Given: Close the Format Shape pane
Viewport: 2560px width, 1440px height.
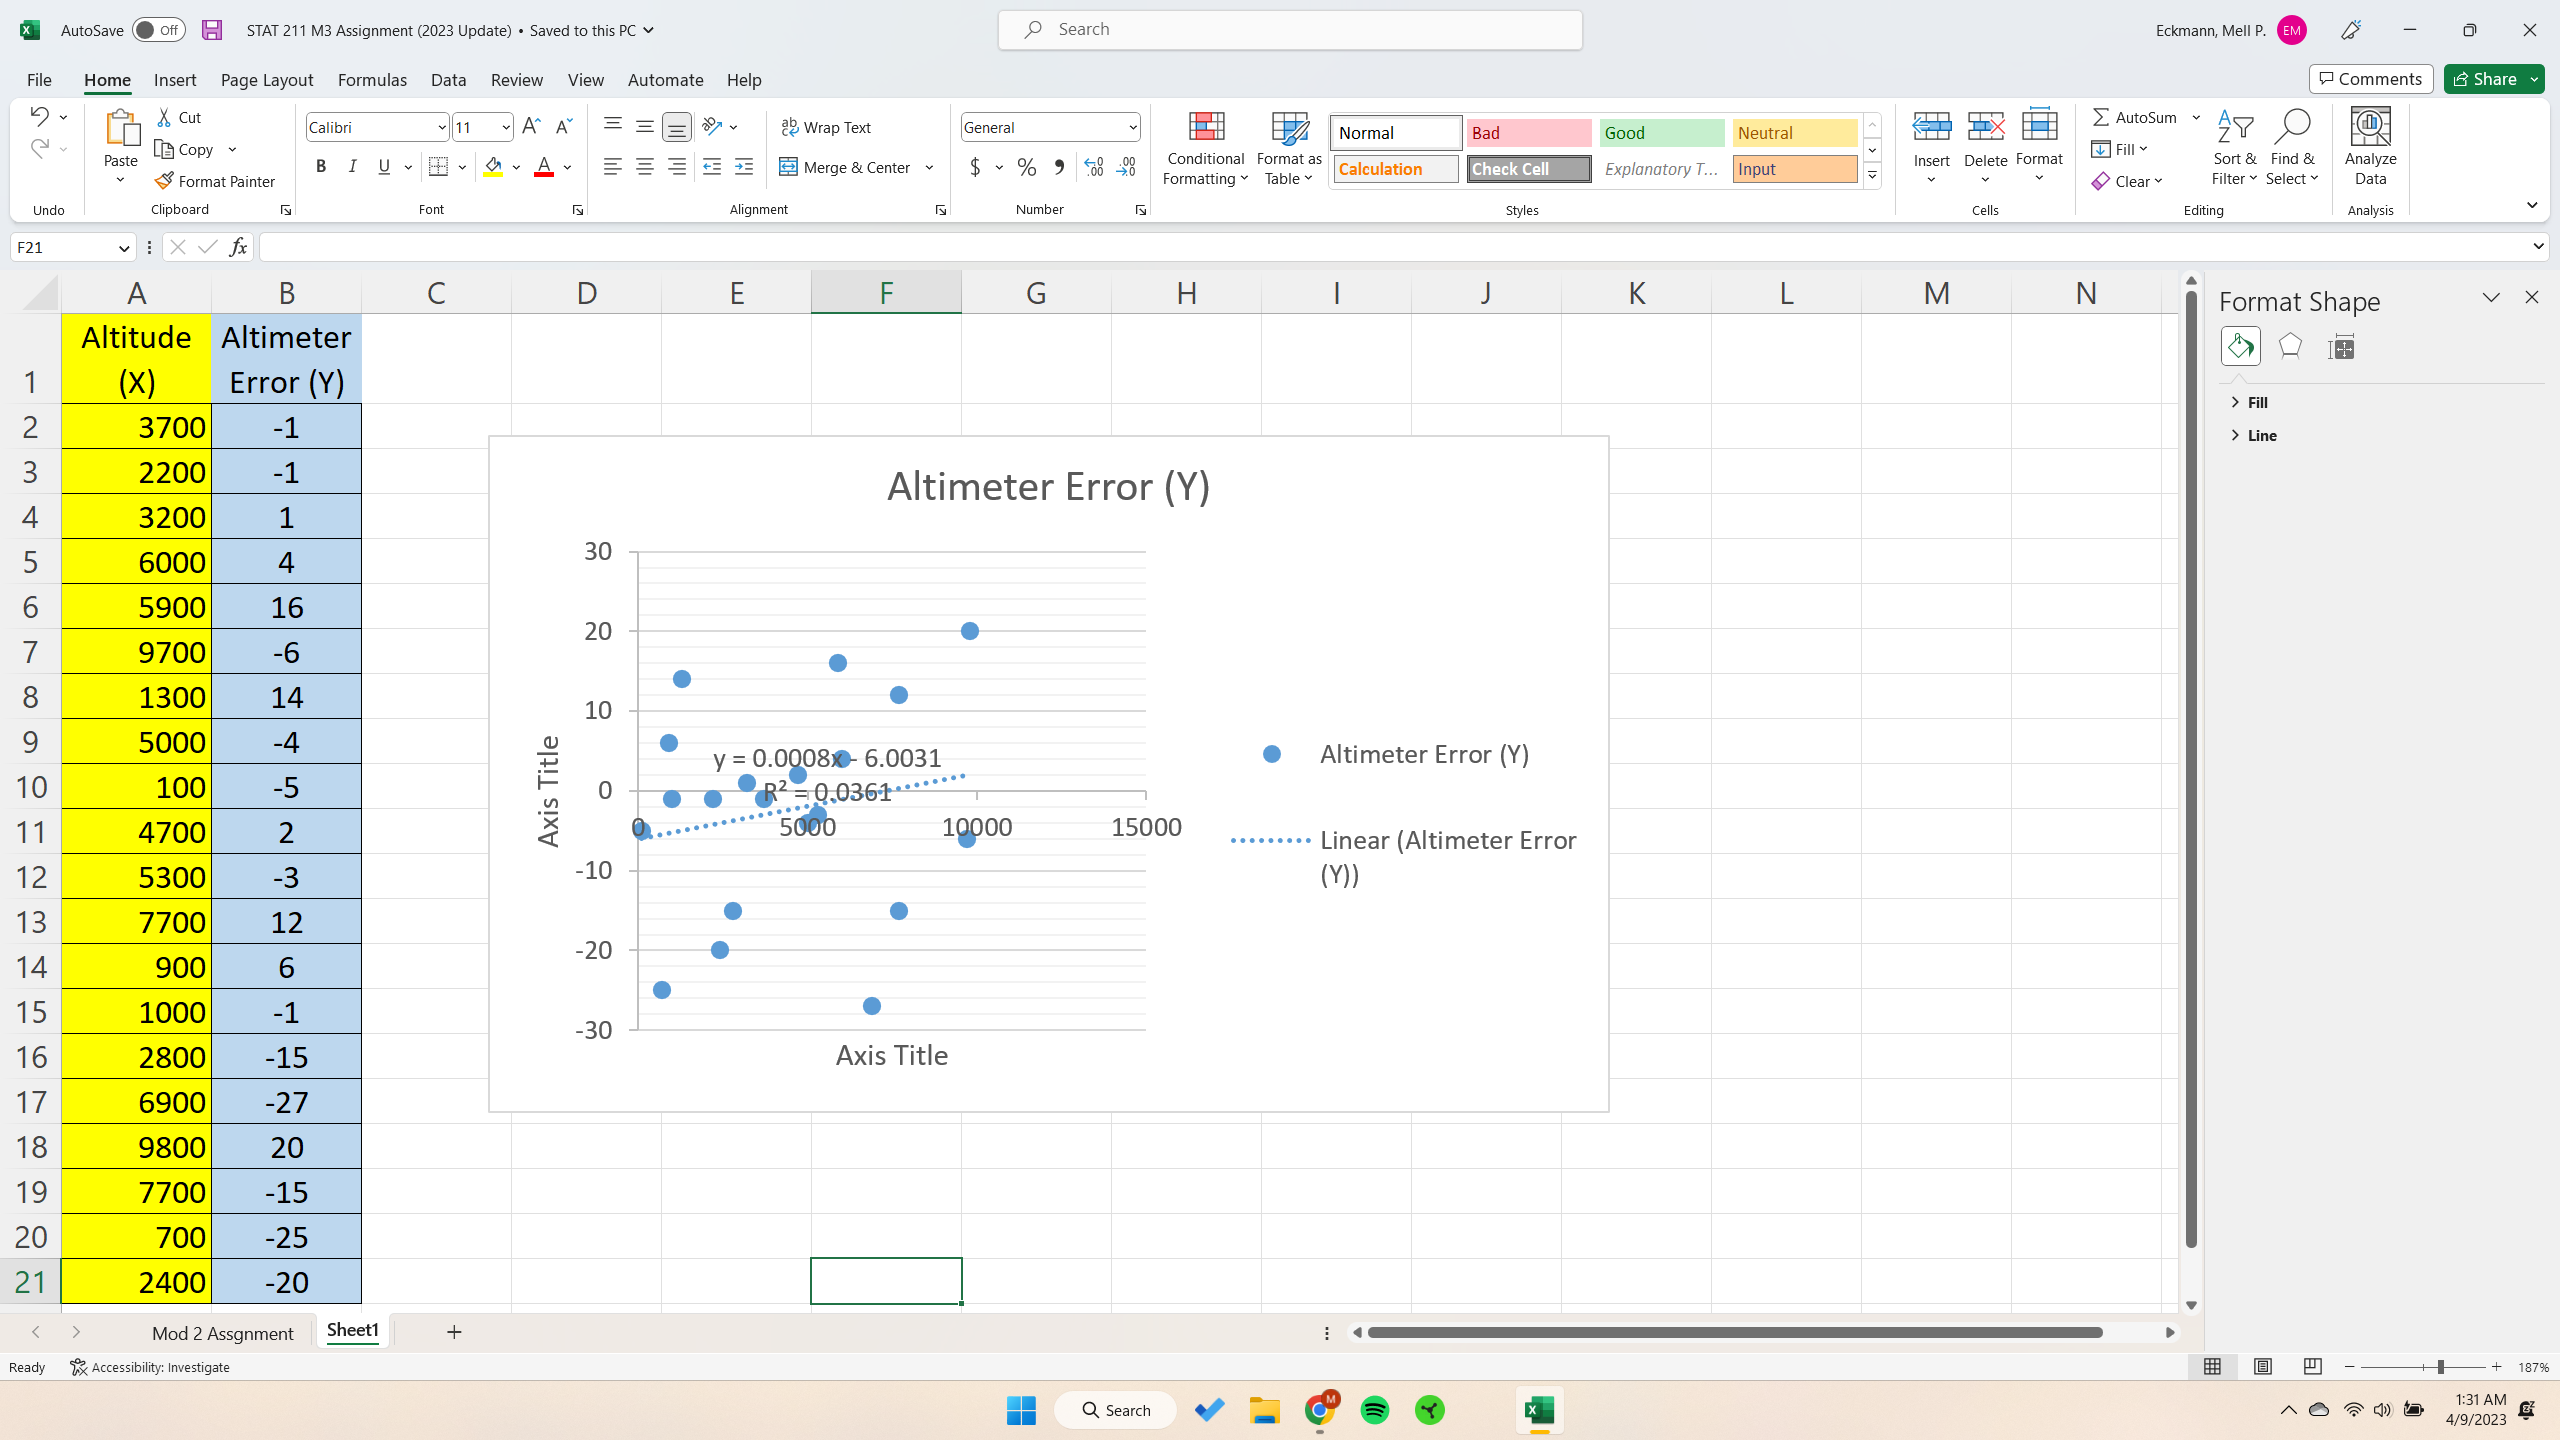Looking at the screenshot, I should click(2530, 297).
